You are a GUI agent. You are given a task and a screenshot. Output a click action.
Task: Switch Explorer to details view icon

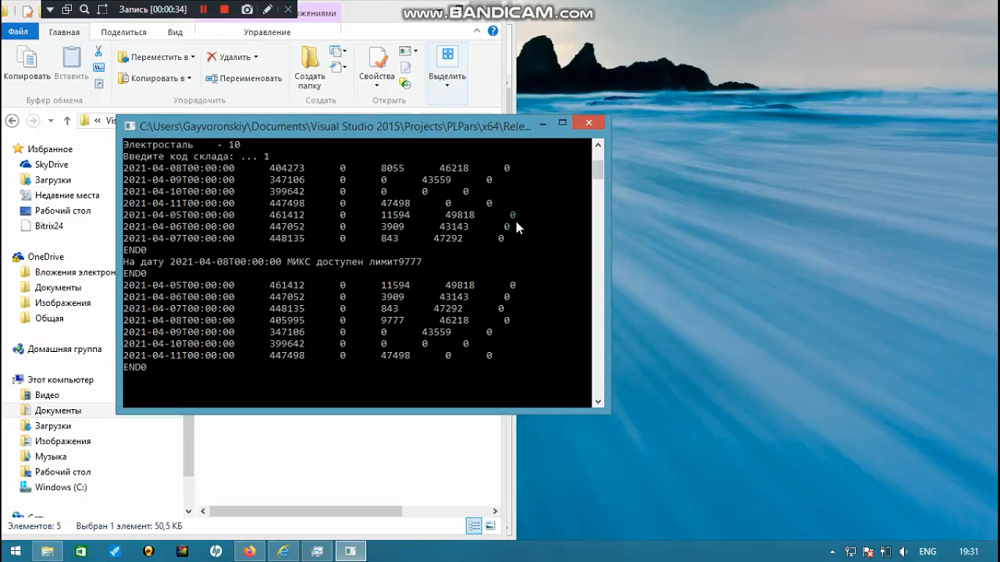474,526
